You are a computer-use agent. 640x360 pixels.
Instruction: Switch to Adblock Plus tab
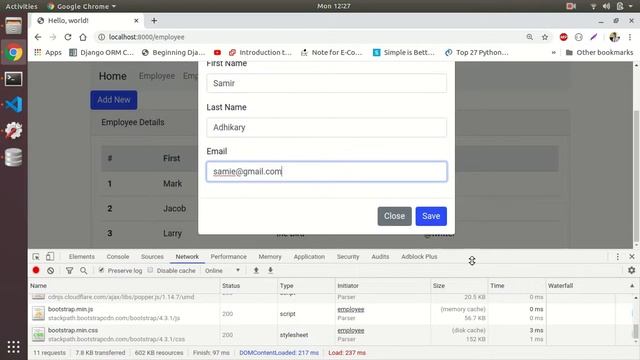419,257
